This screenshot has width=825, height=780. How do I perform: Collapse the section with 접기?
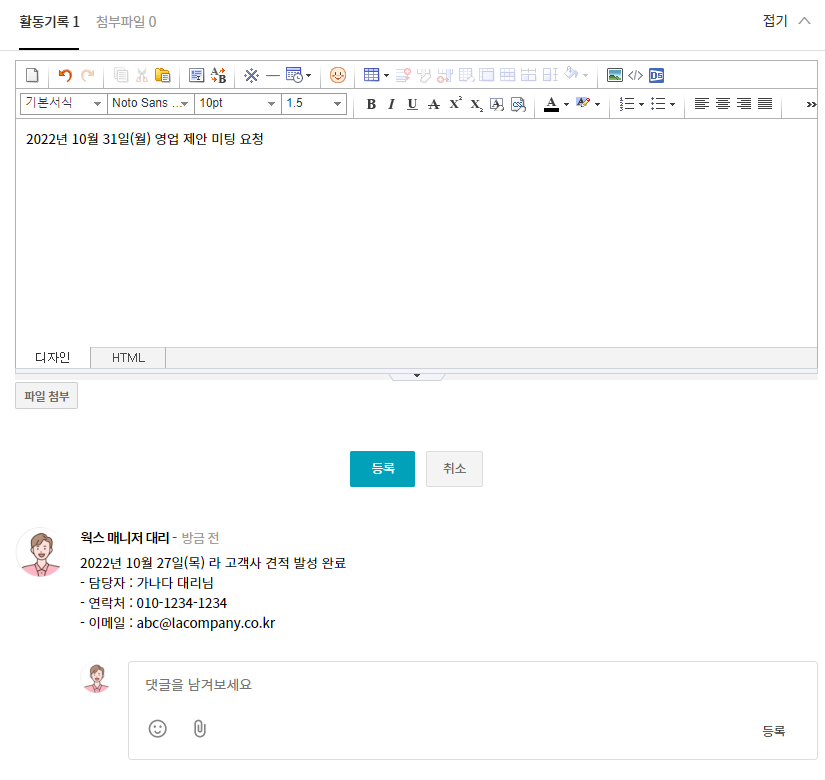pos(786,21)
